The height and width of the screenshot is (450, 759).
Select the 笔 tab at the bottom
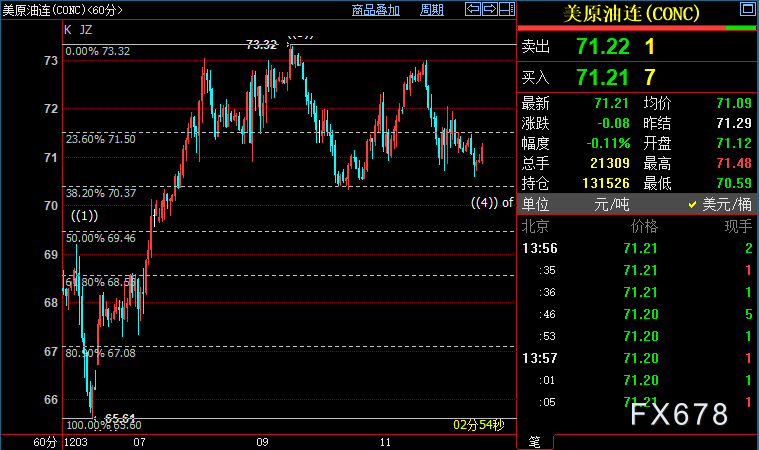pos(534,441)
